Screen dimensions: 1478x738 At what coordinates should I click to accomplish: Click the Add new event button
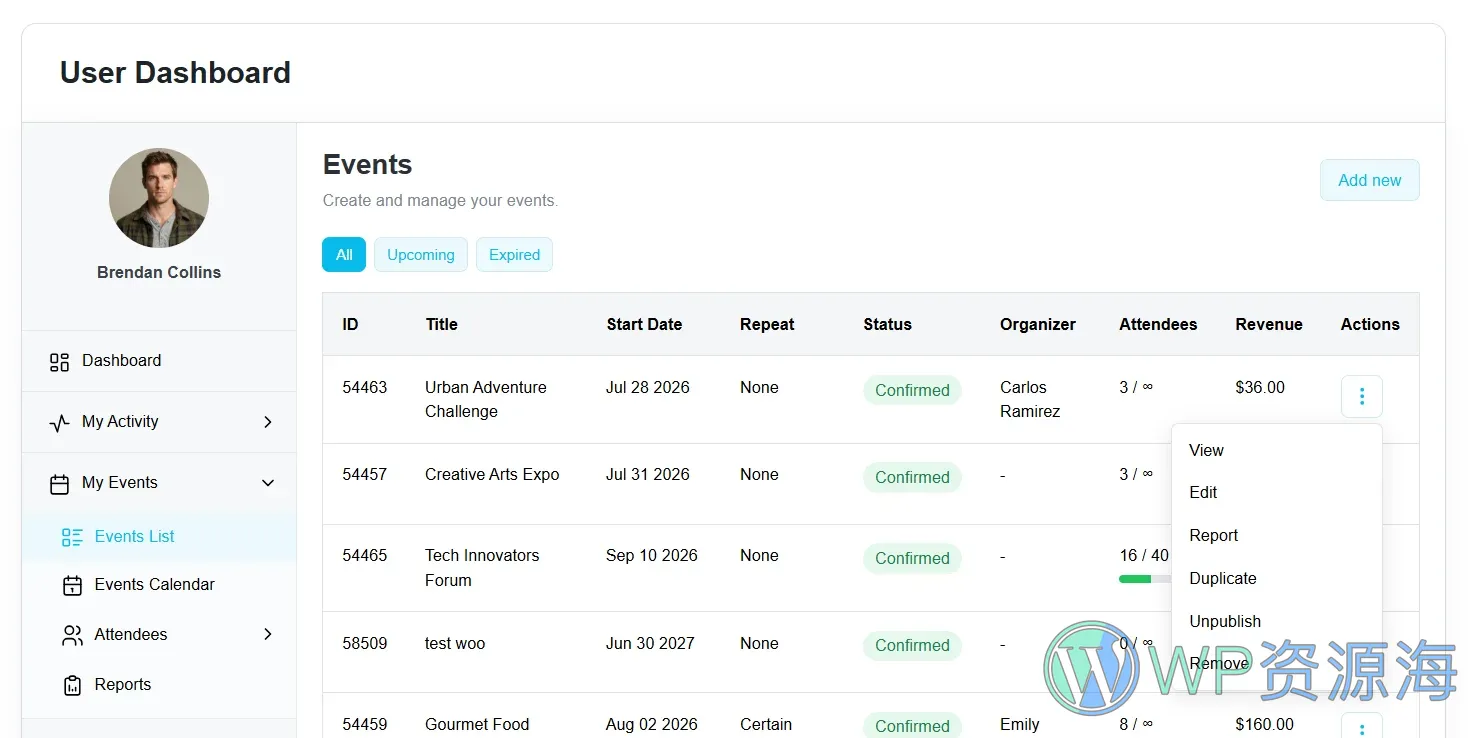pos(1369,180)
